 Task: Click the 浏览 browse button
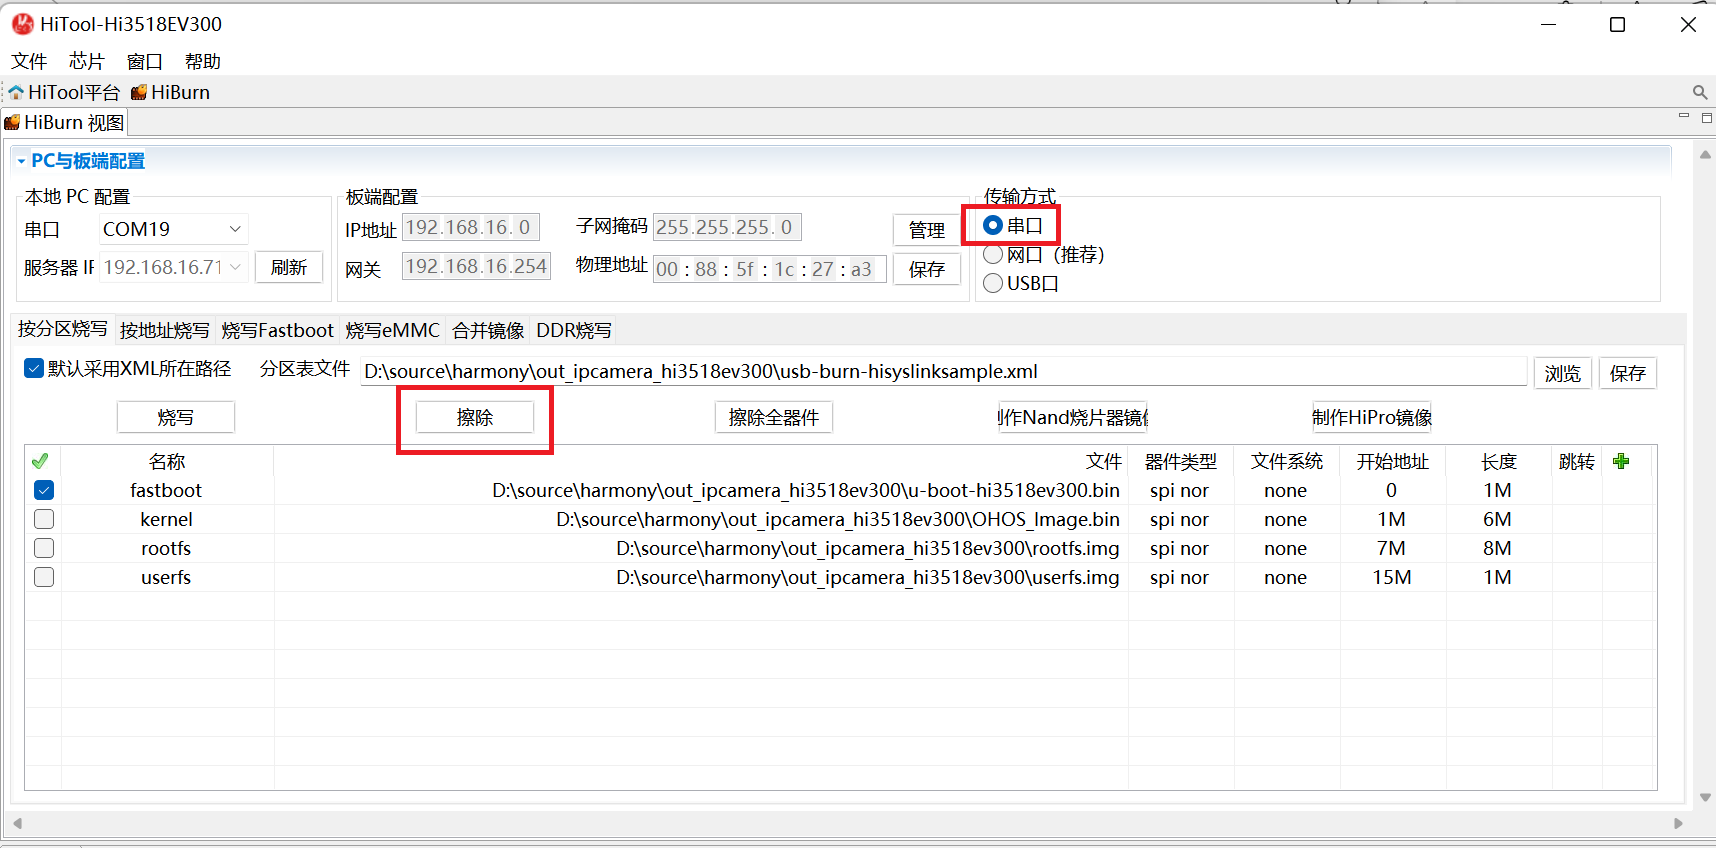pos(1562,373)
